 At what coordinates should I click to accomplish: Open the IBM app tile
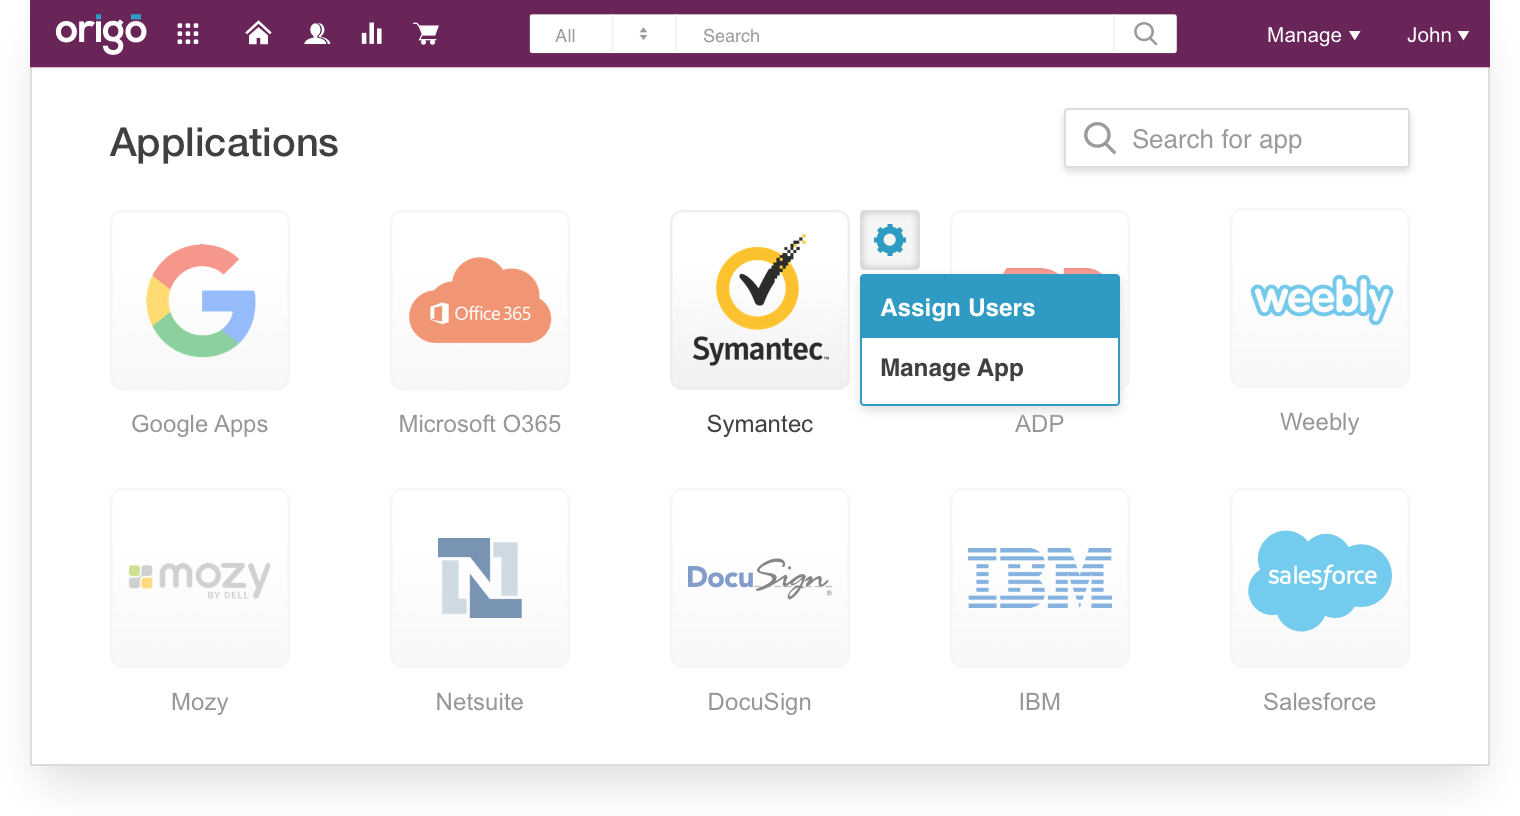click(x=1040, y=578)
